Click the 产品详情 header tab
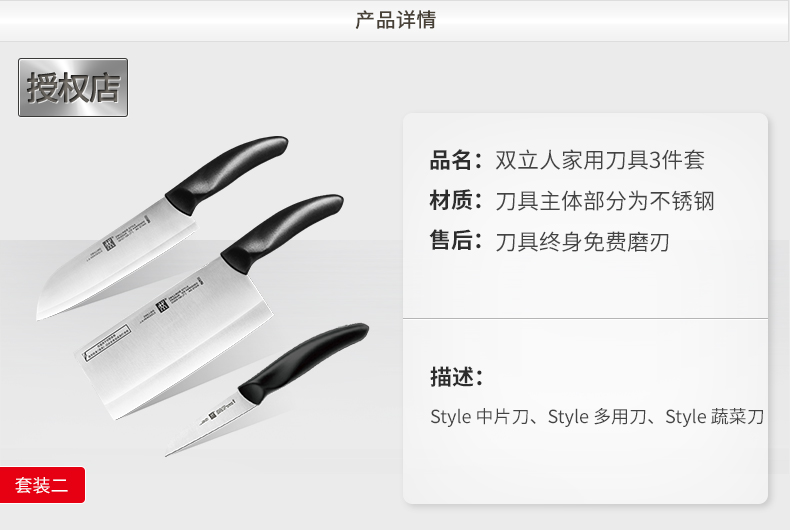 395,21
